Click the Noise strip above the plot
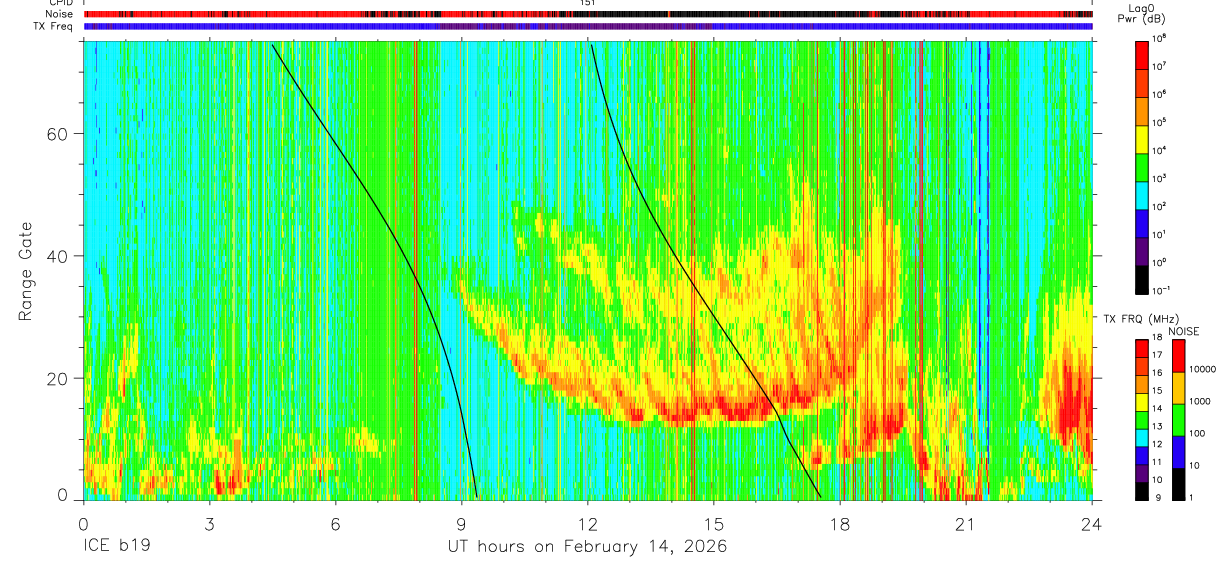 (588, 14)
